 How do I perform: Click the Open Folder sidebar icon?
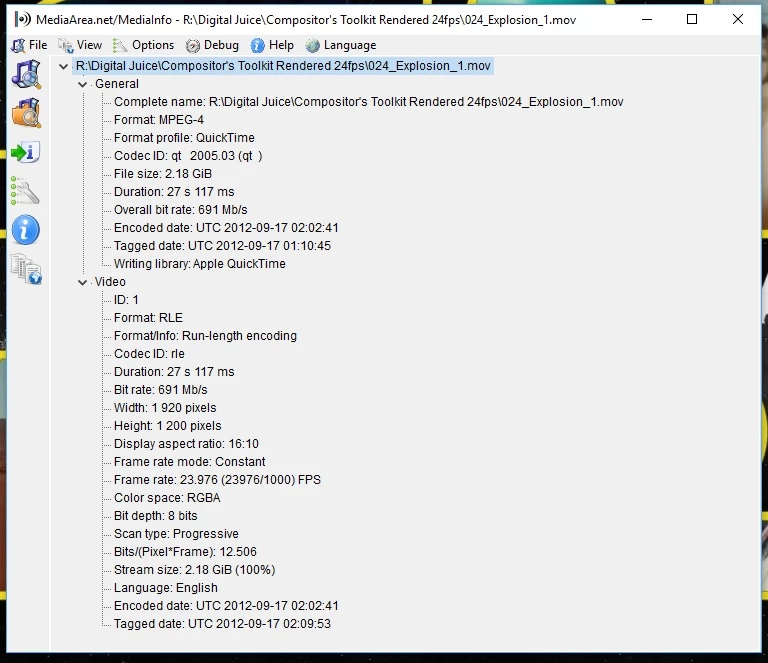tap(26, 113)
